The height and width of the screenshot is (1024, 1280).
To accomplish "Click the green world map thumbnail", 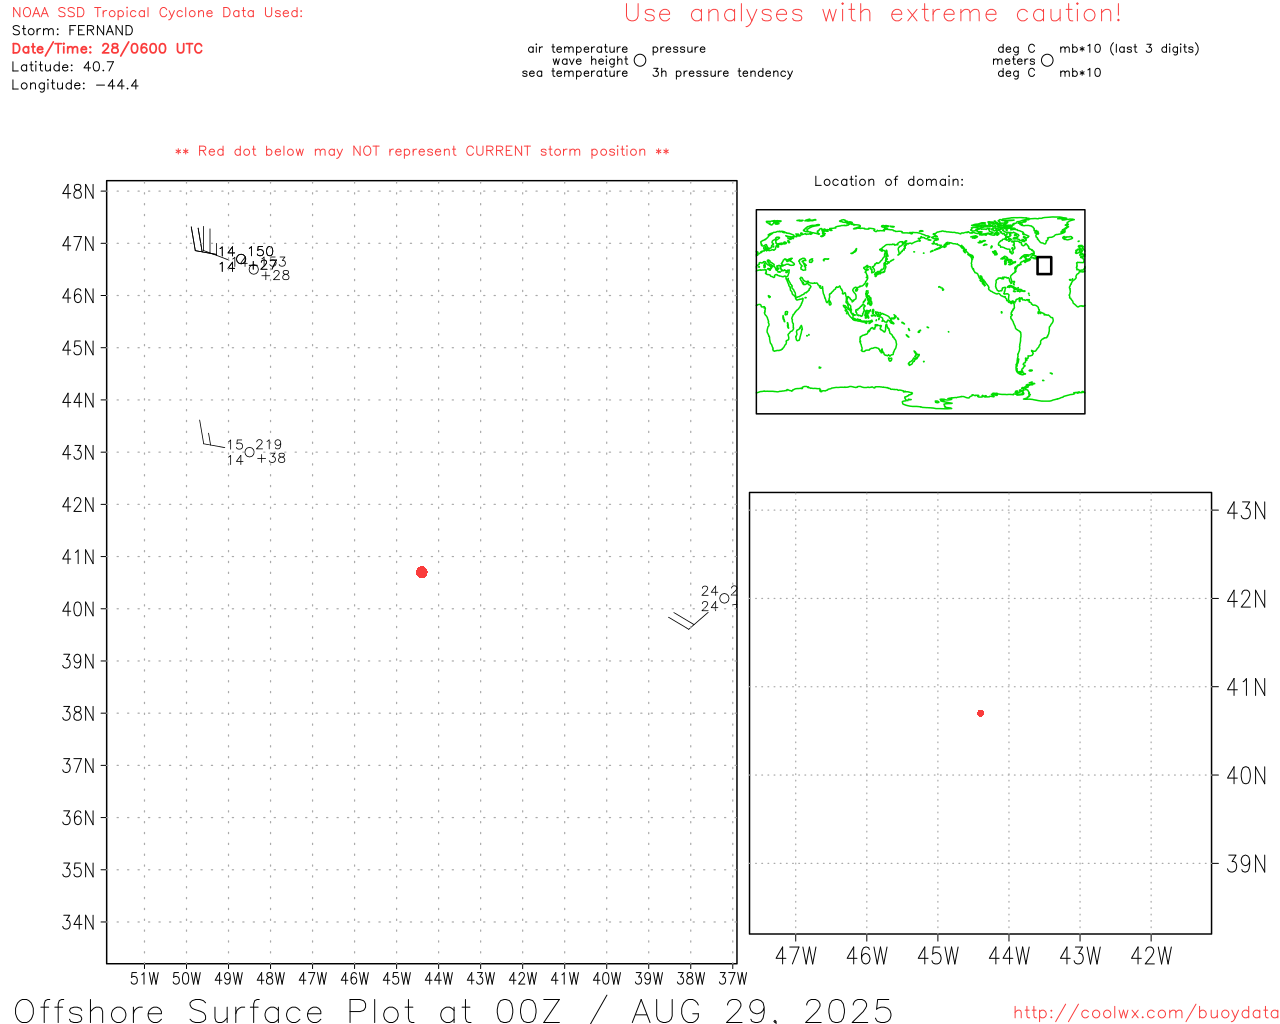I will pos(920,312).
